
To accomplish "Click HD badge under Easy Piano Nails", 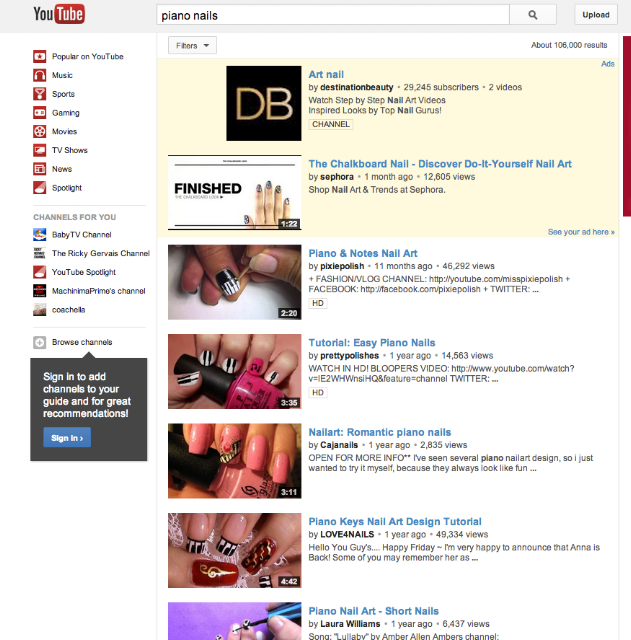I will pos(318,393).
